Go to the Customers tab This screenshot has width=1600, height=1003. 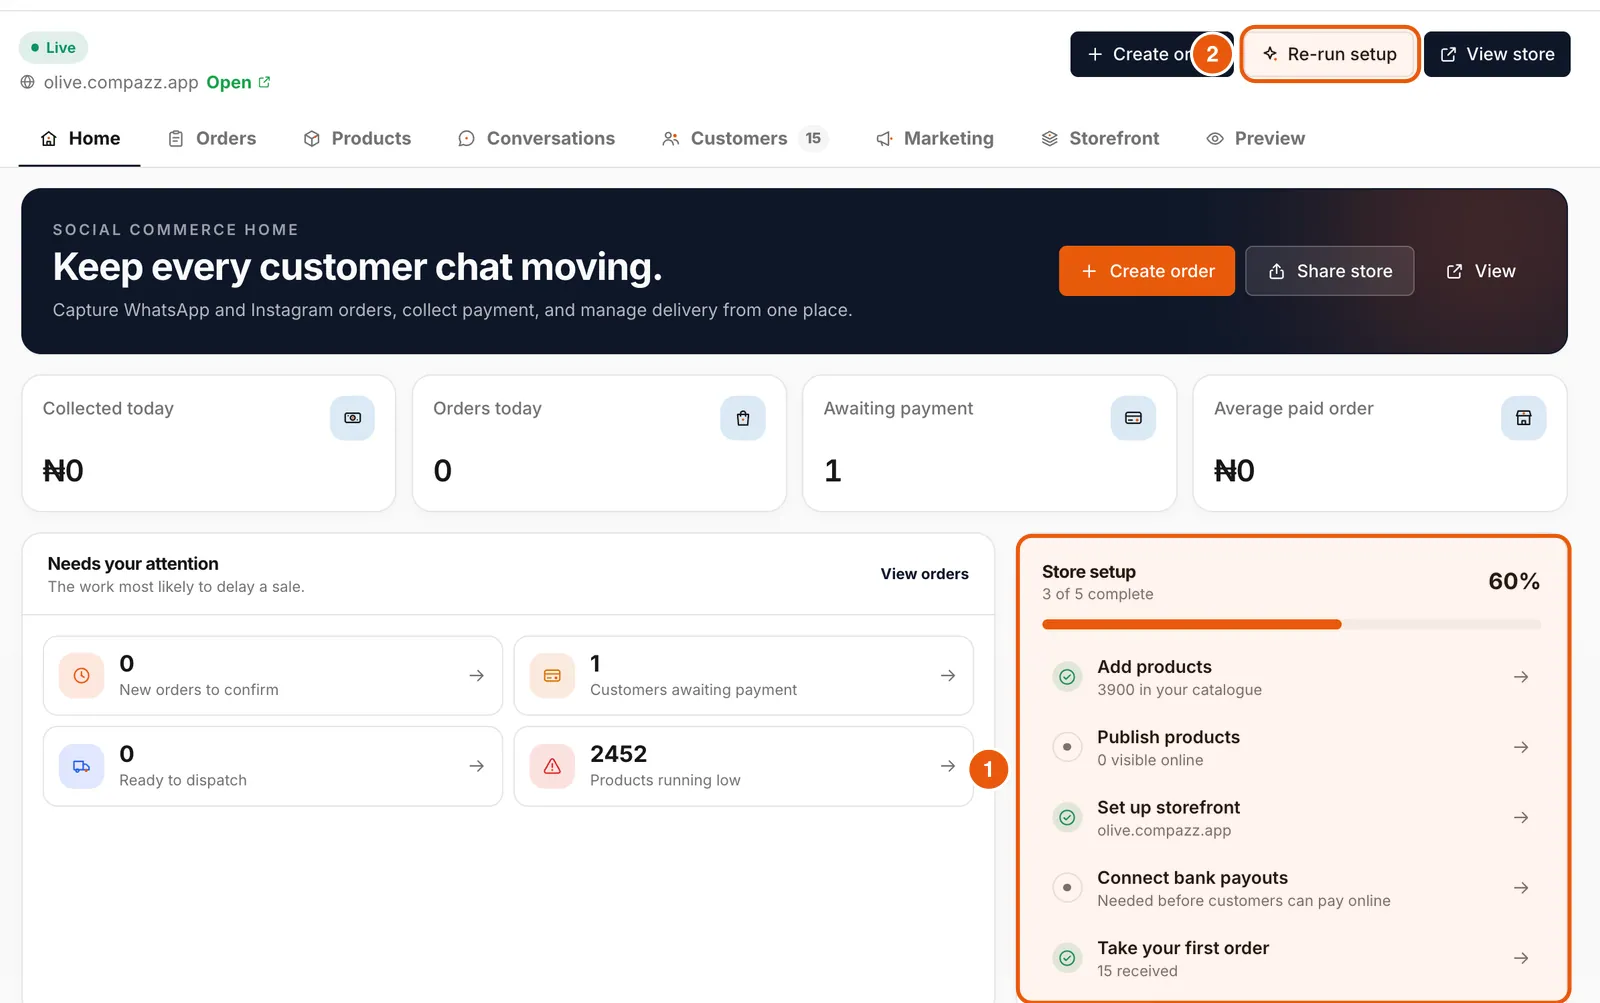click(x=744, y=138)
